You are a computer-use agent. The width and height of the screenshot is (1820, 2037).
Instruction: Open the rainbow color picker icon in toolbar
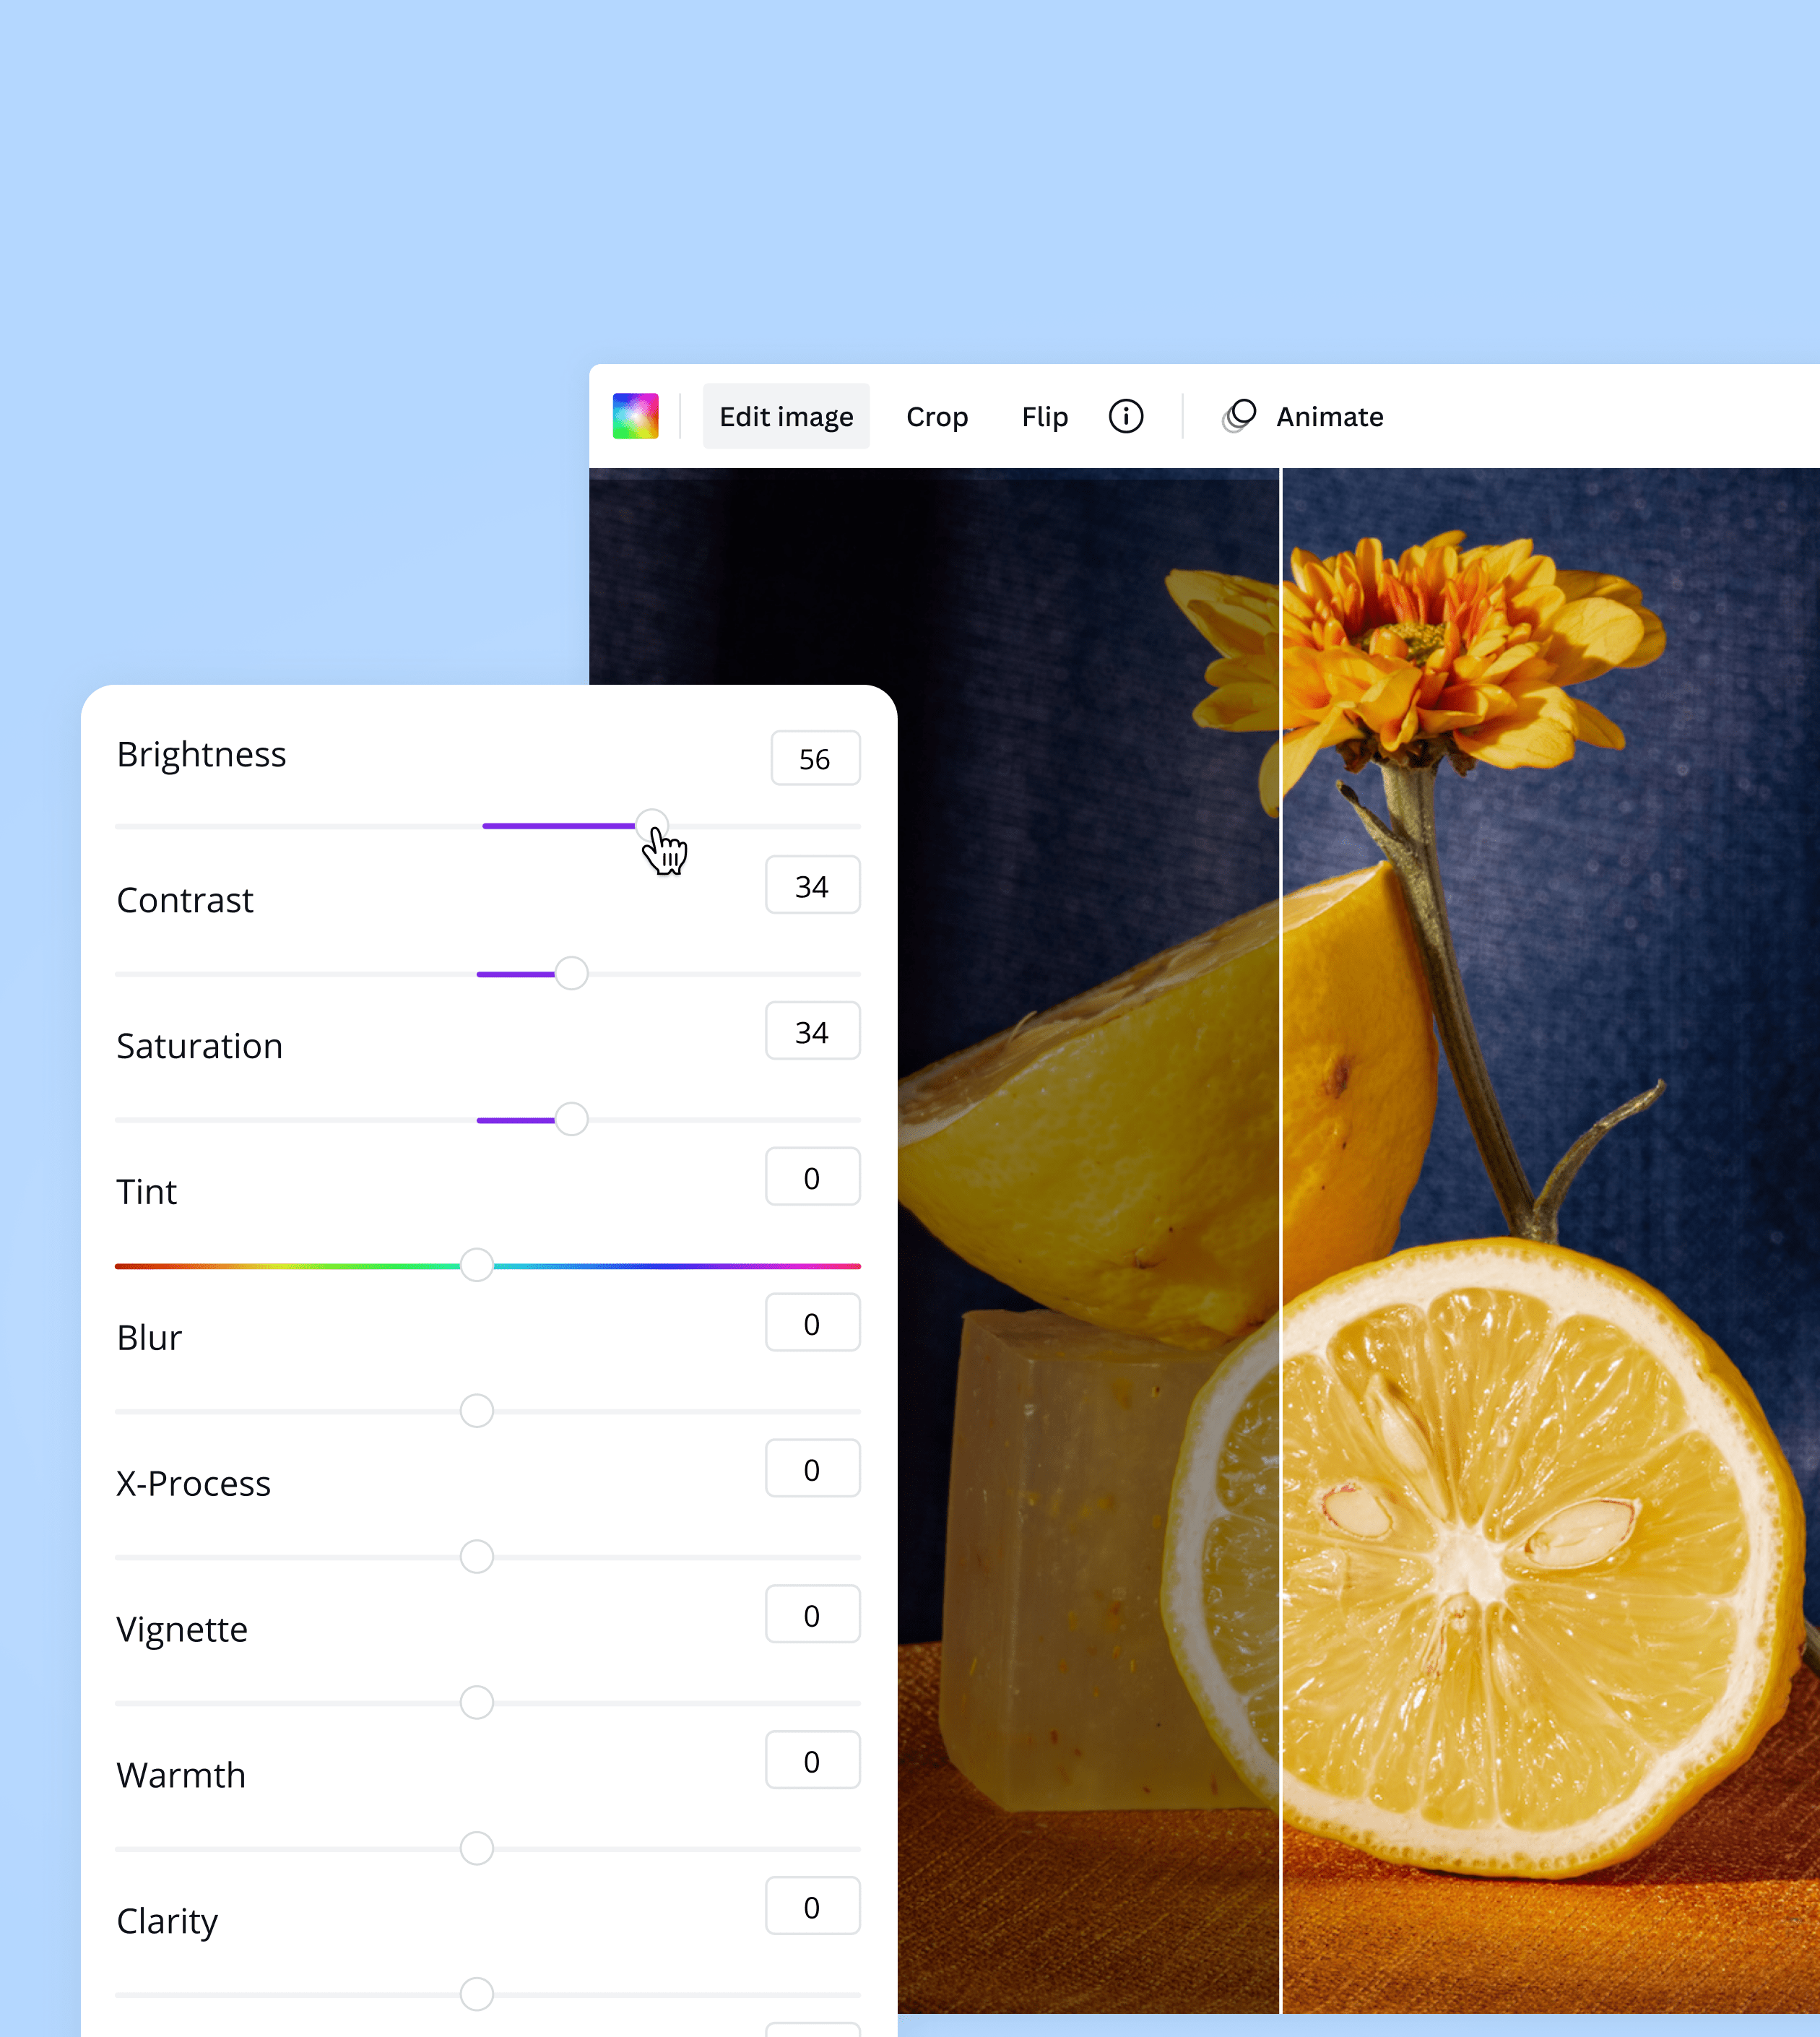click(636, 417)
